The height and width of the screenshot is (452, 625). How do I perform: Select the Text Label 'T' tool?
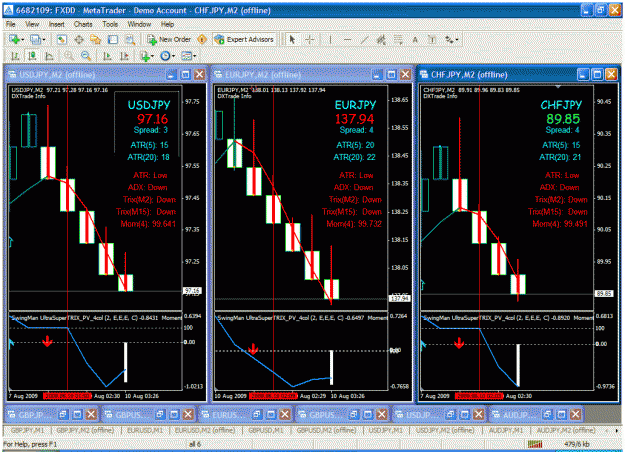click(432, 39)
